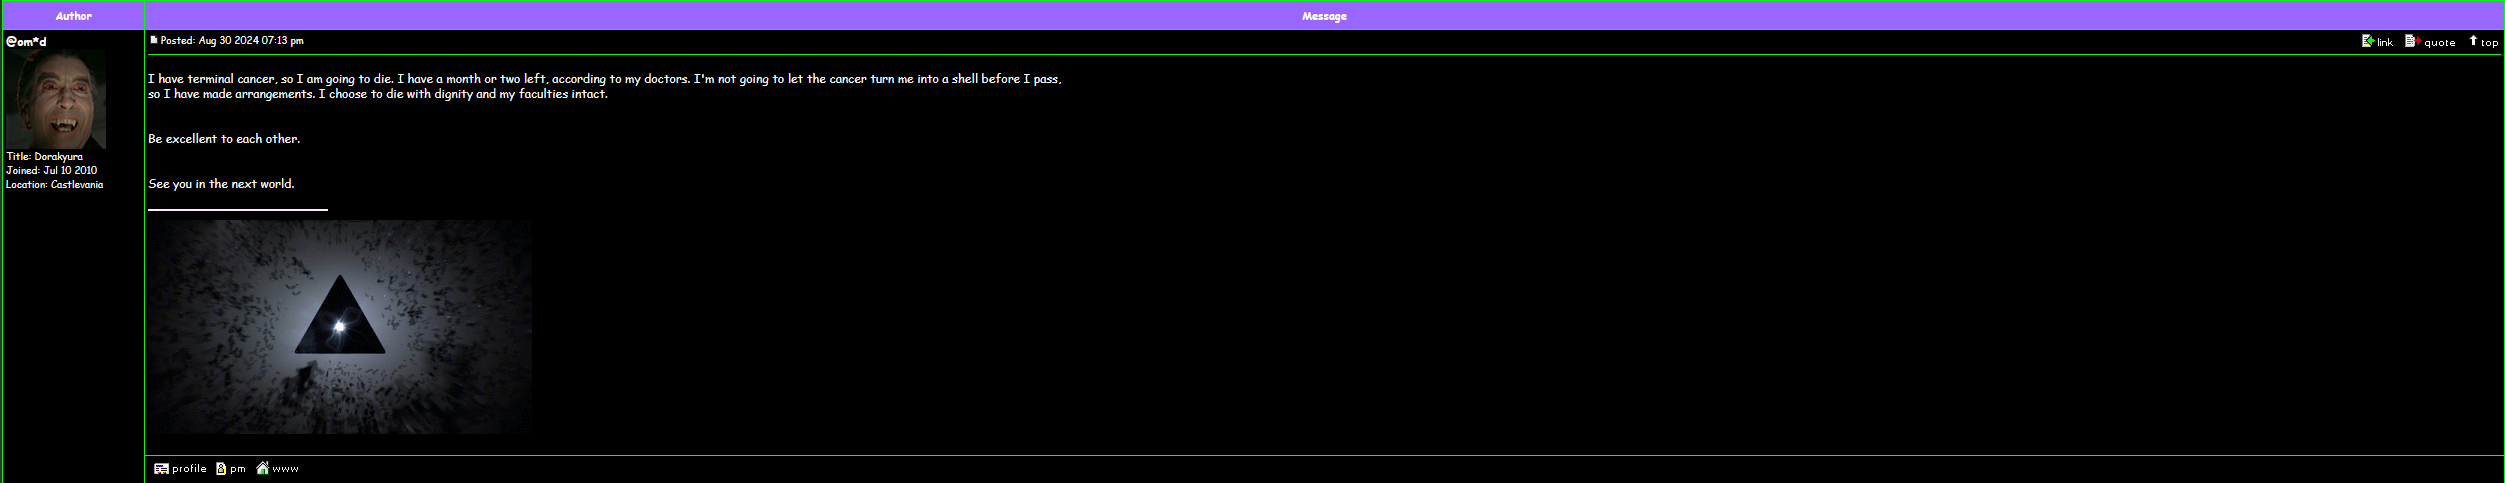This screenshot has height=483, width=2505.
Task: Open the "profile" link below the post
Action: 189,468
